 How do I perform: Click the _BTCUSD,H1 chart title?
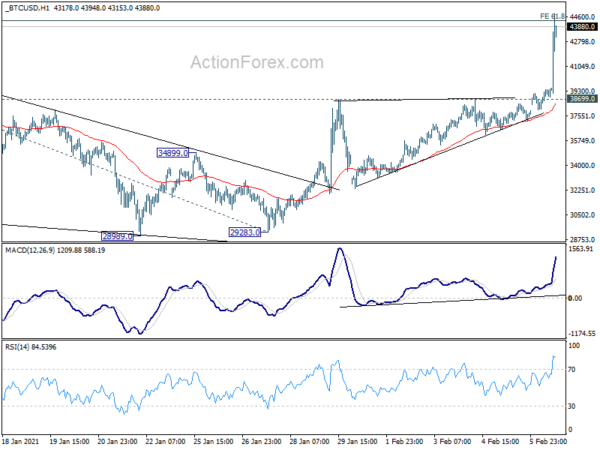pyautogui.click(x=26, y=8)
